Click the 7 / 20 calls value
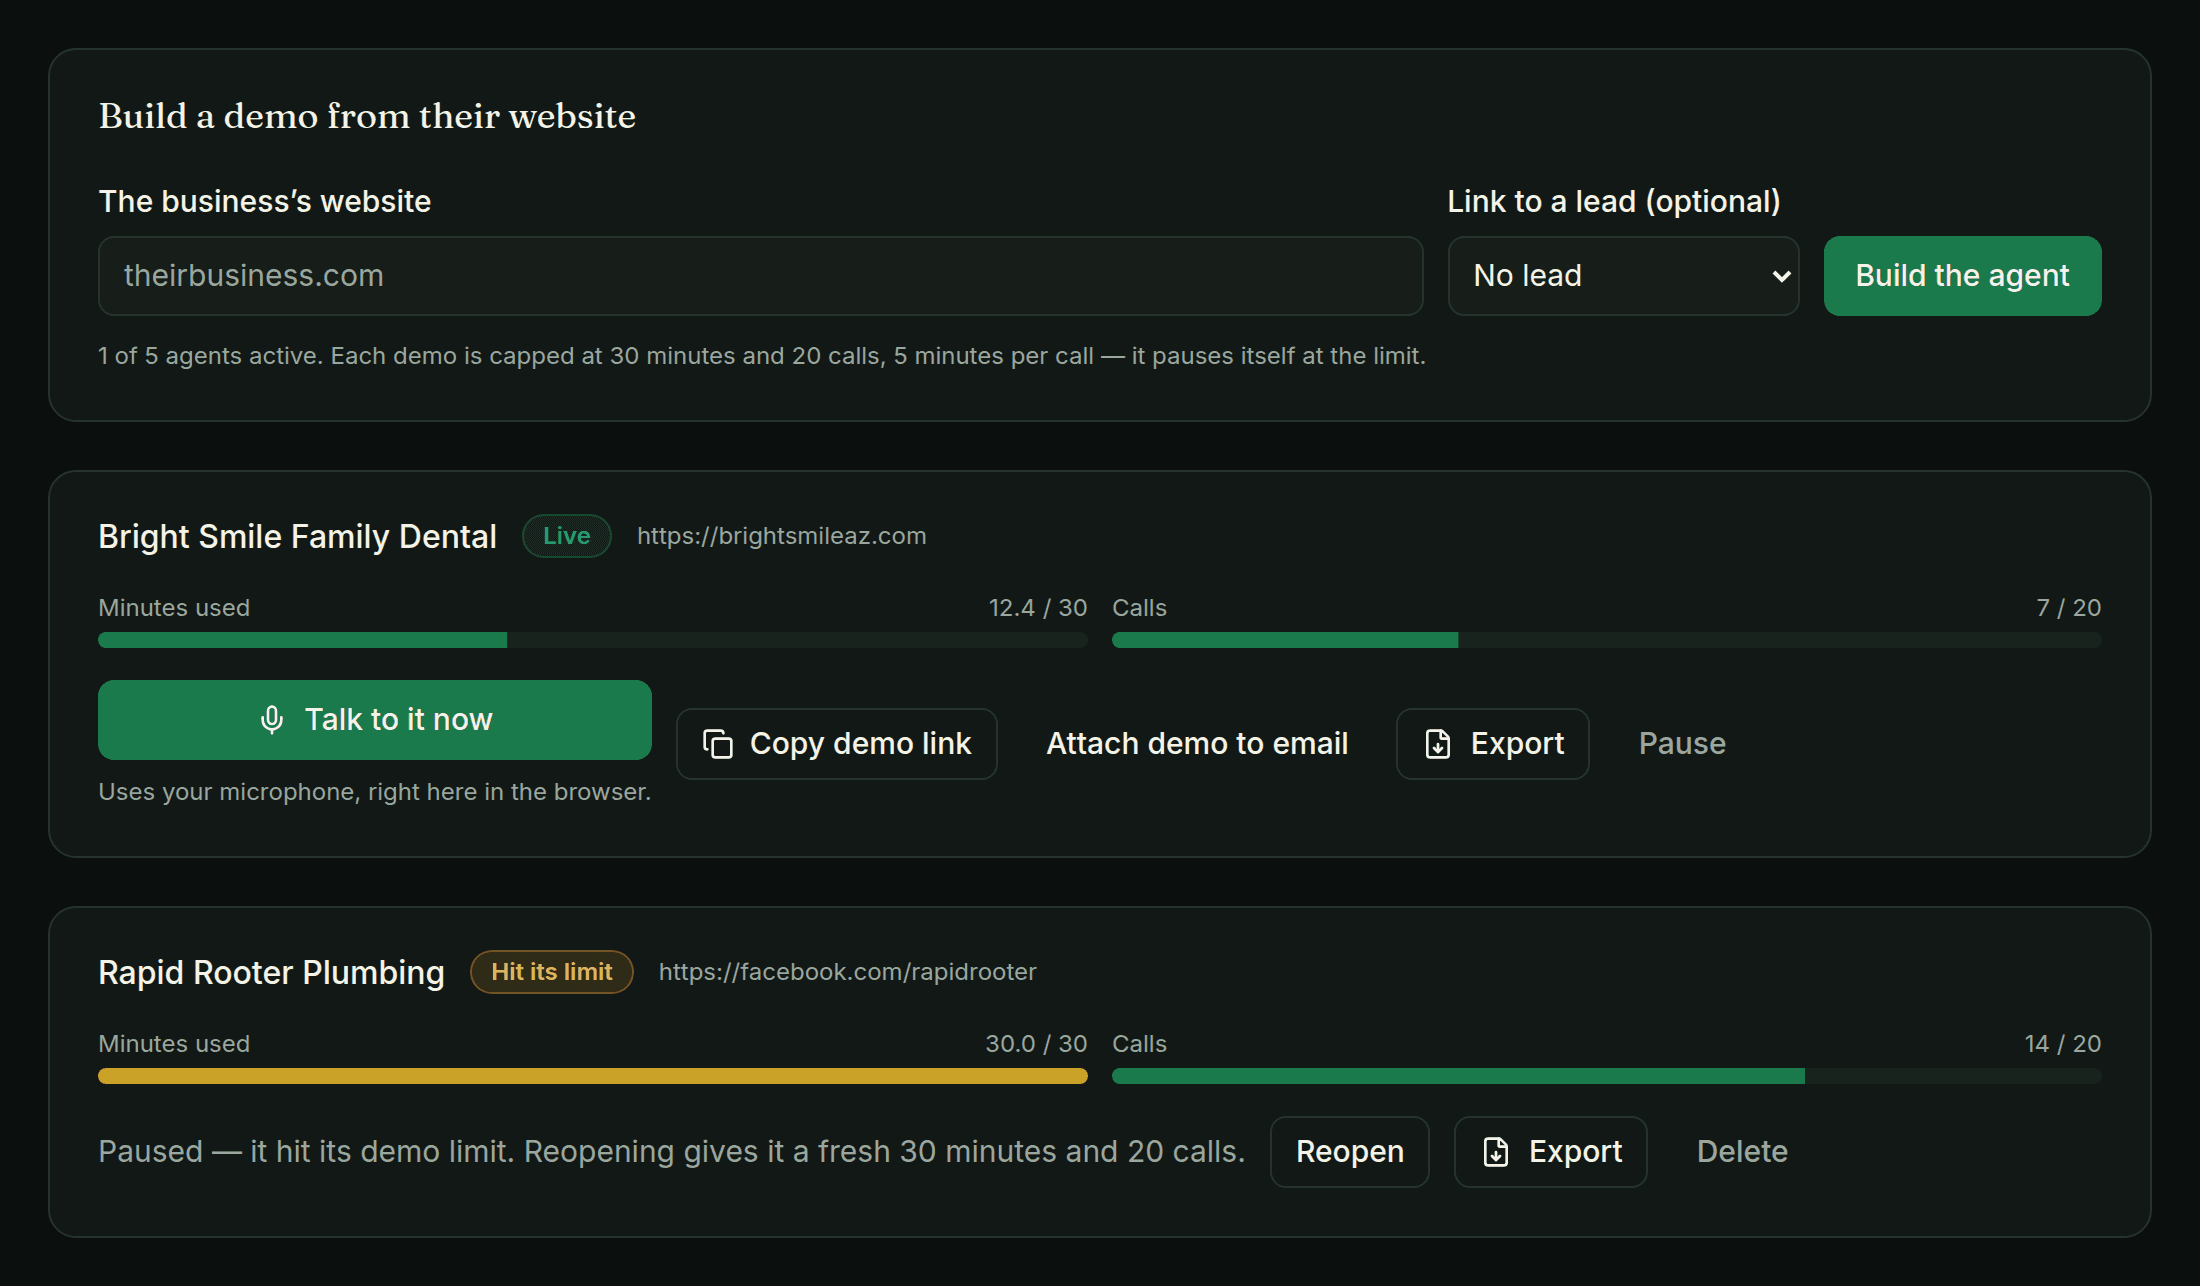Screen dimensions: 2200x1286 (x=2069, y=608)
